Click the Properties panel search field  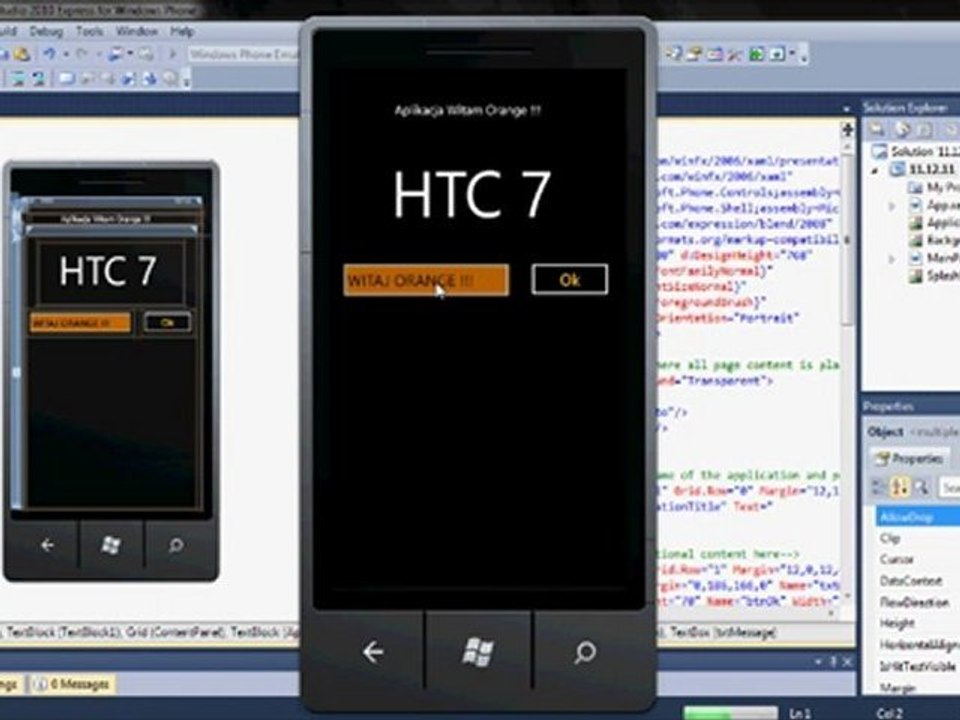click(x=949, y=488)
